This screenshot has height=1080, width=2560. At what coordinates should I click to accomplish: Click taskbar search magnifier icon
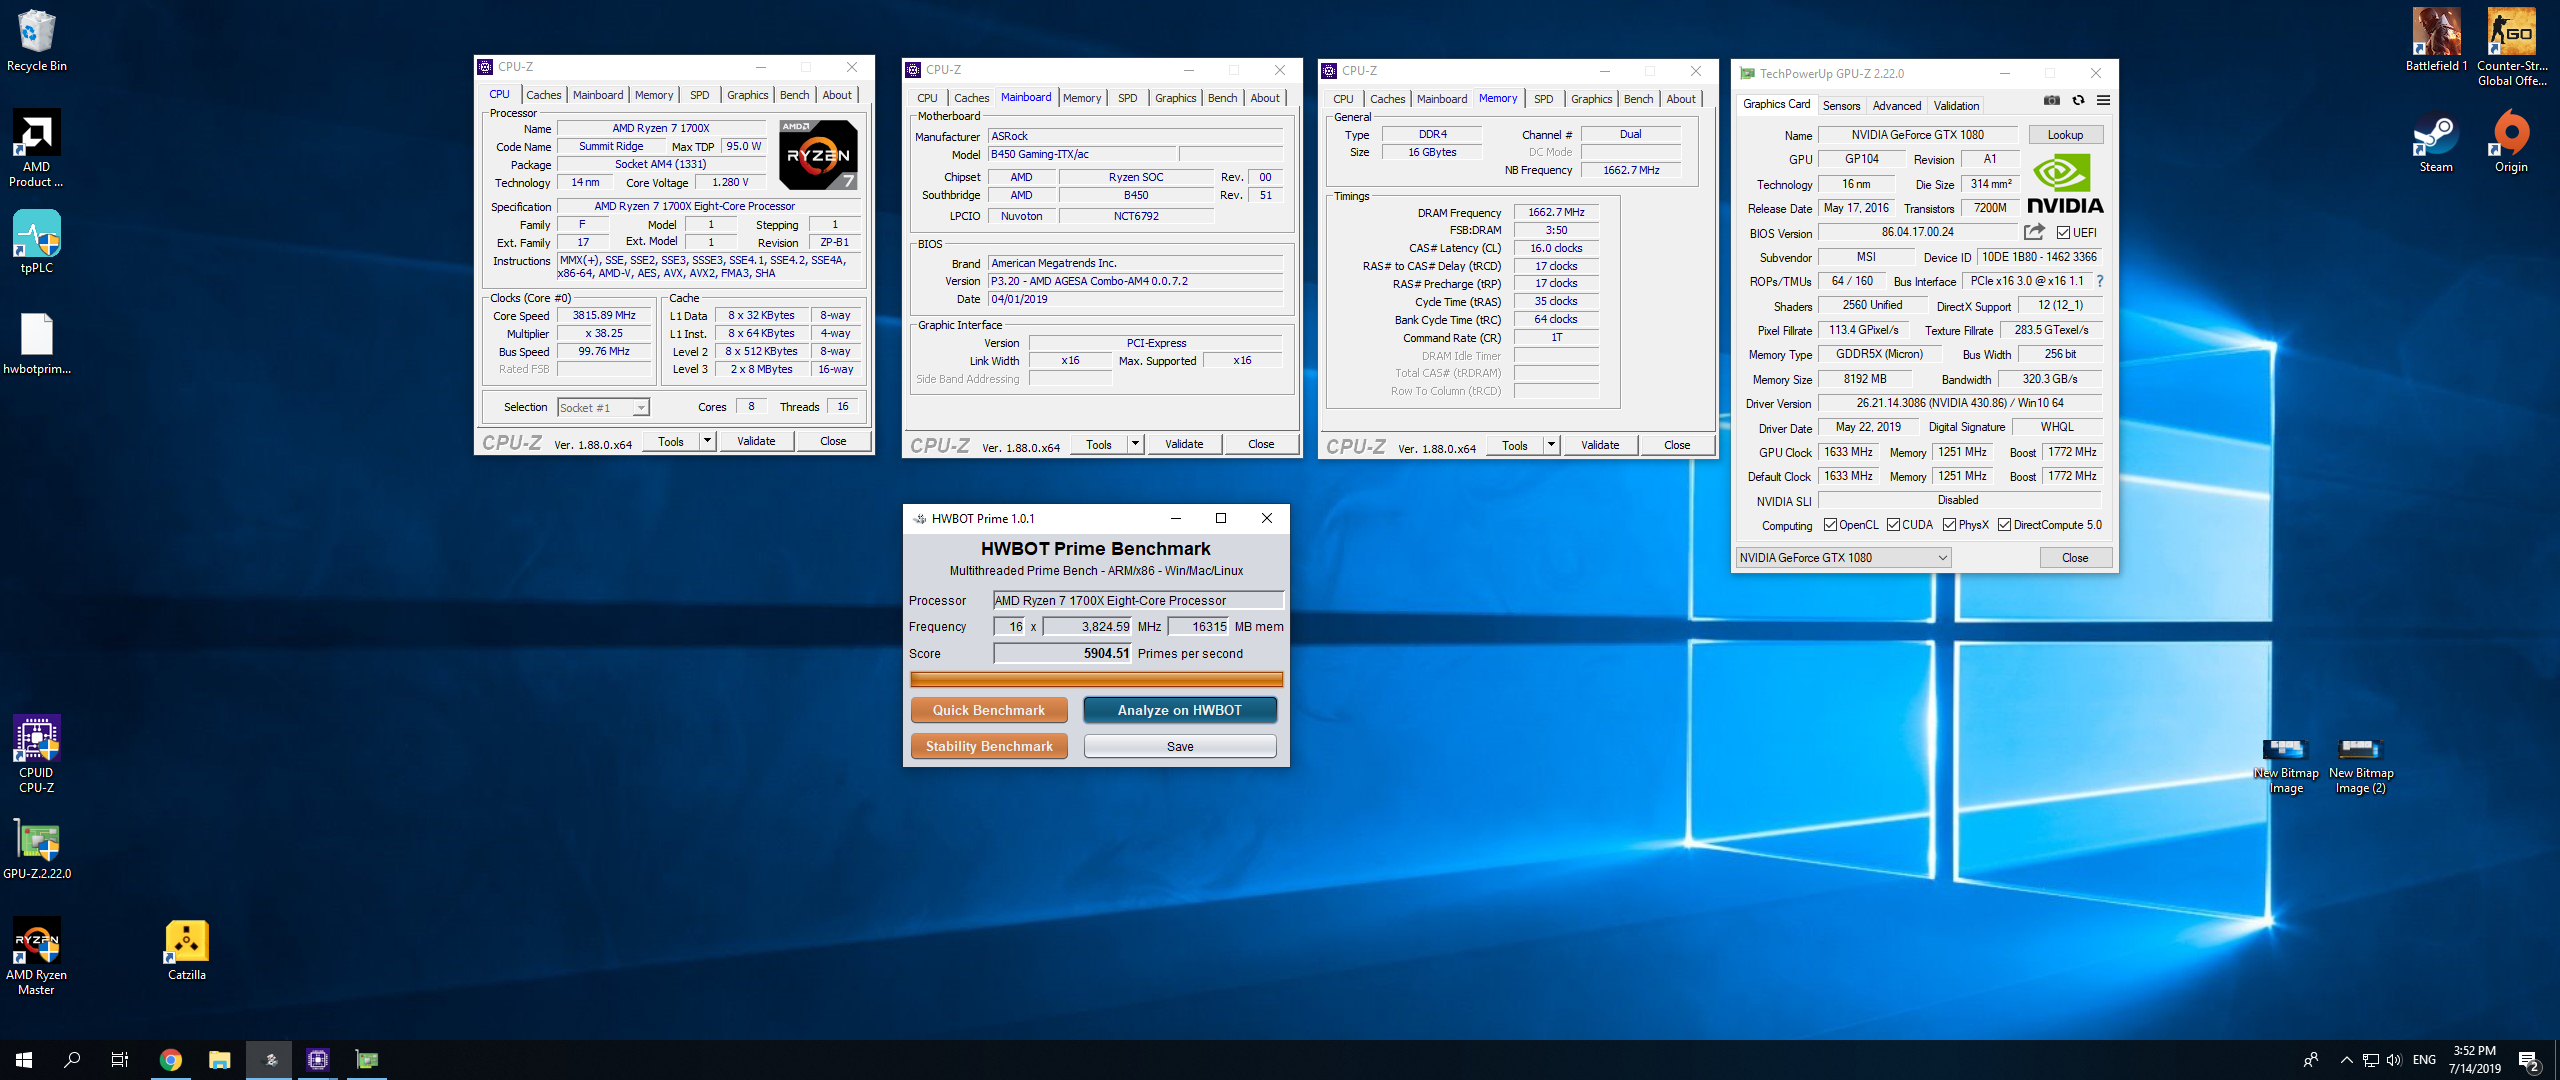71,1060
